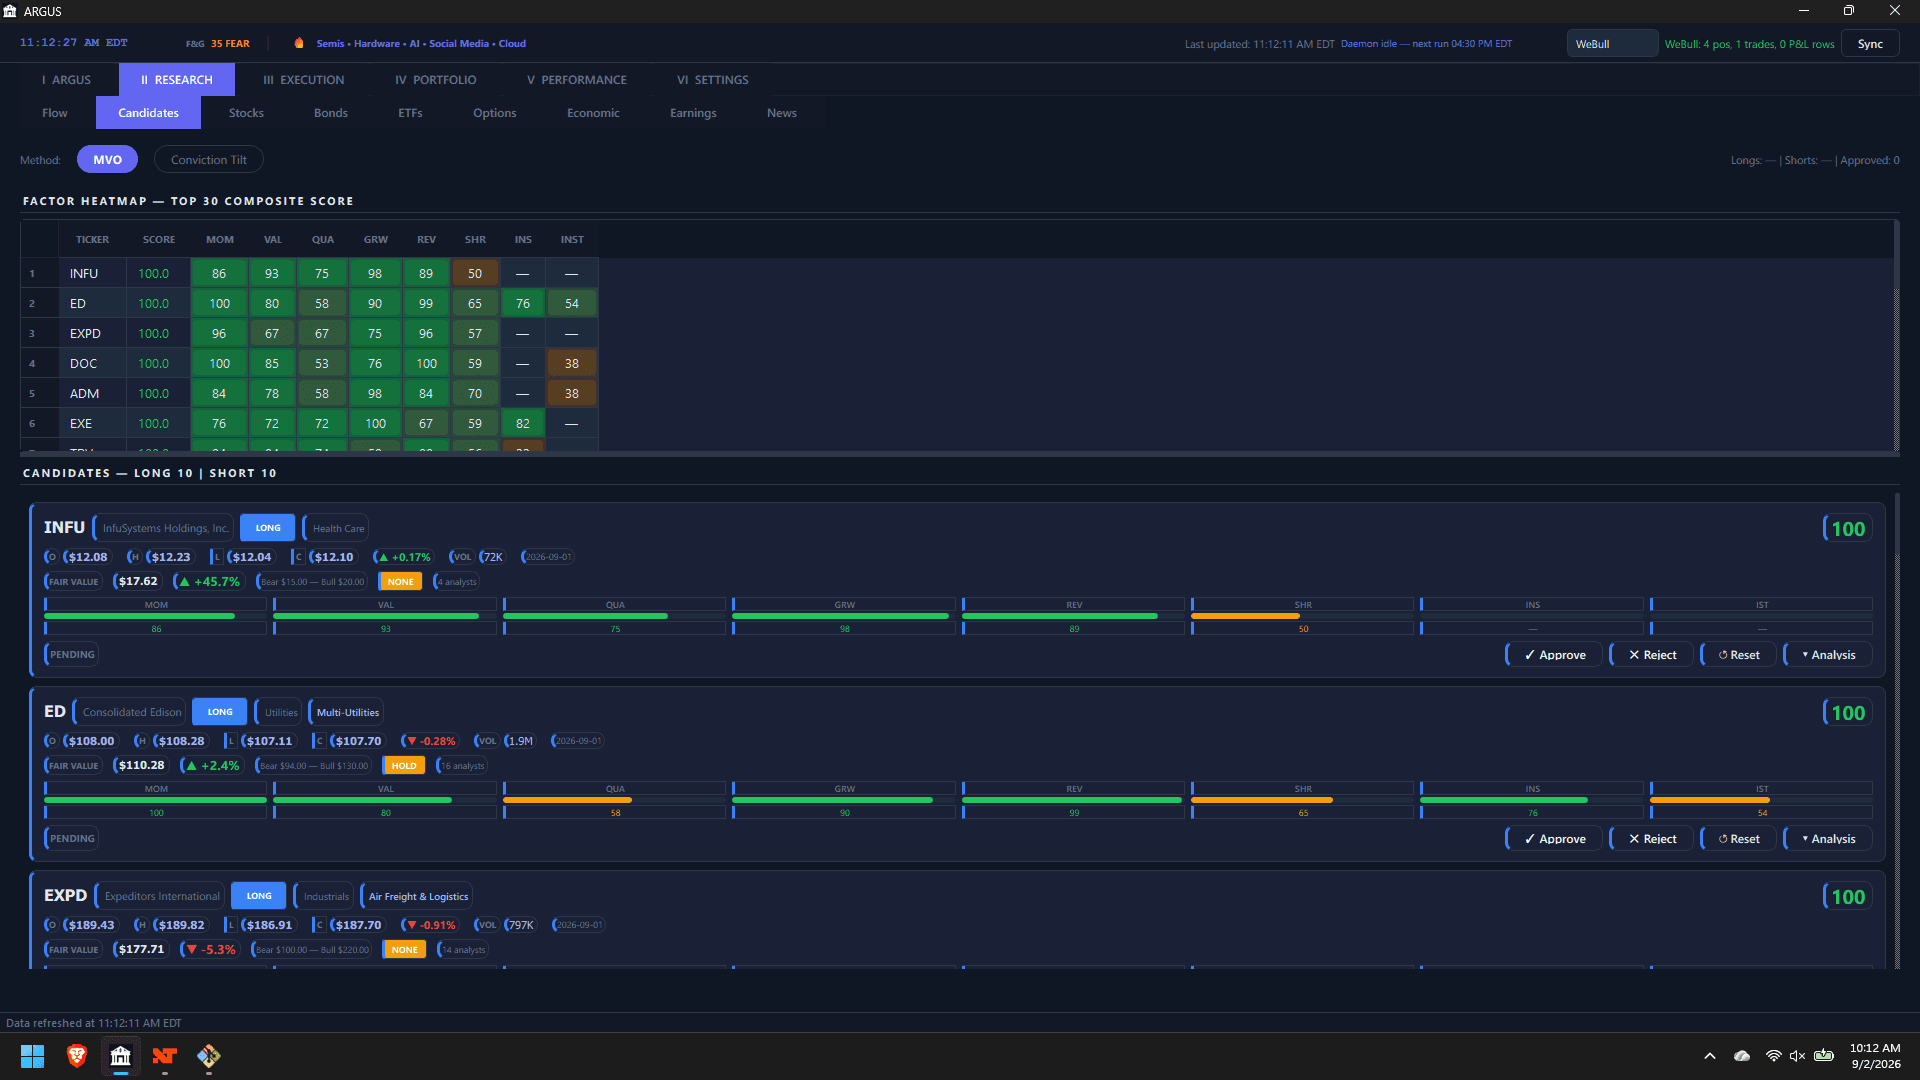
Task: Switch to the I ARGUS main tab
Action: 66,80
